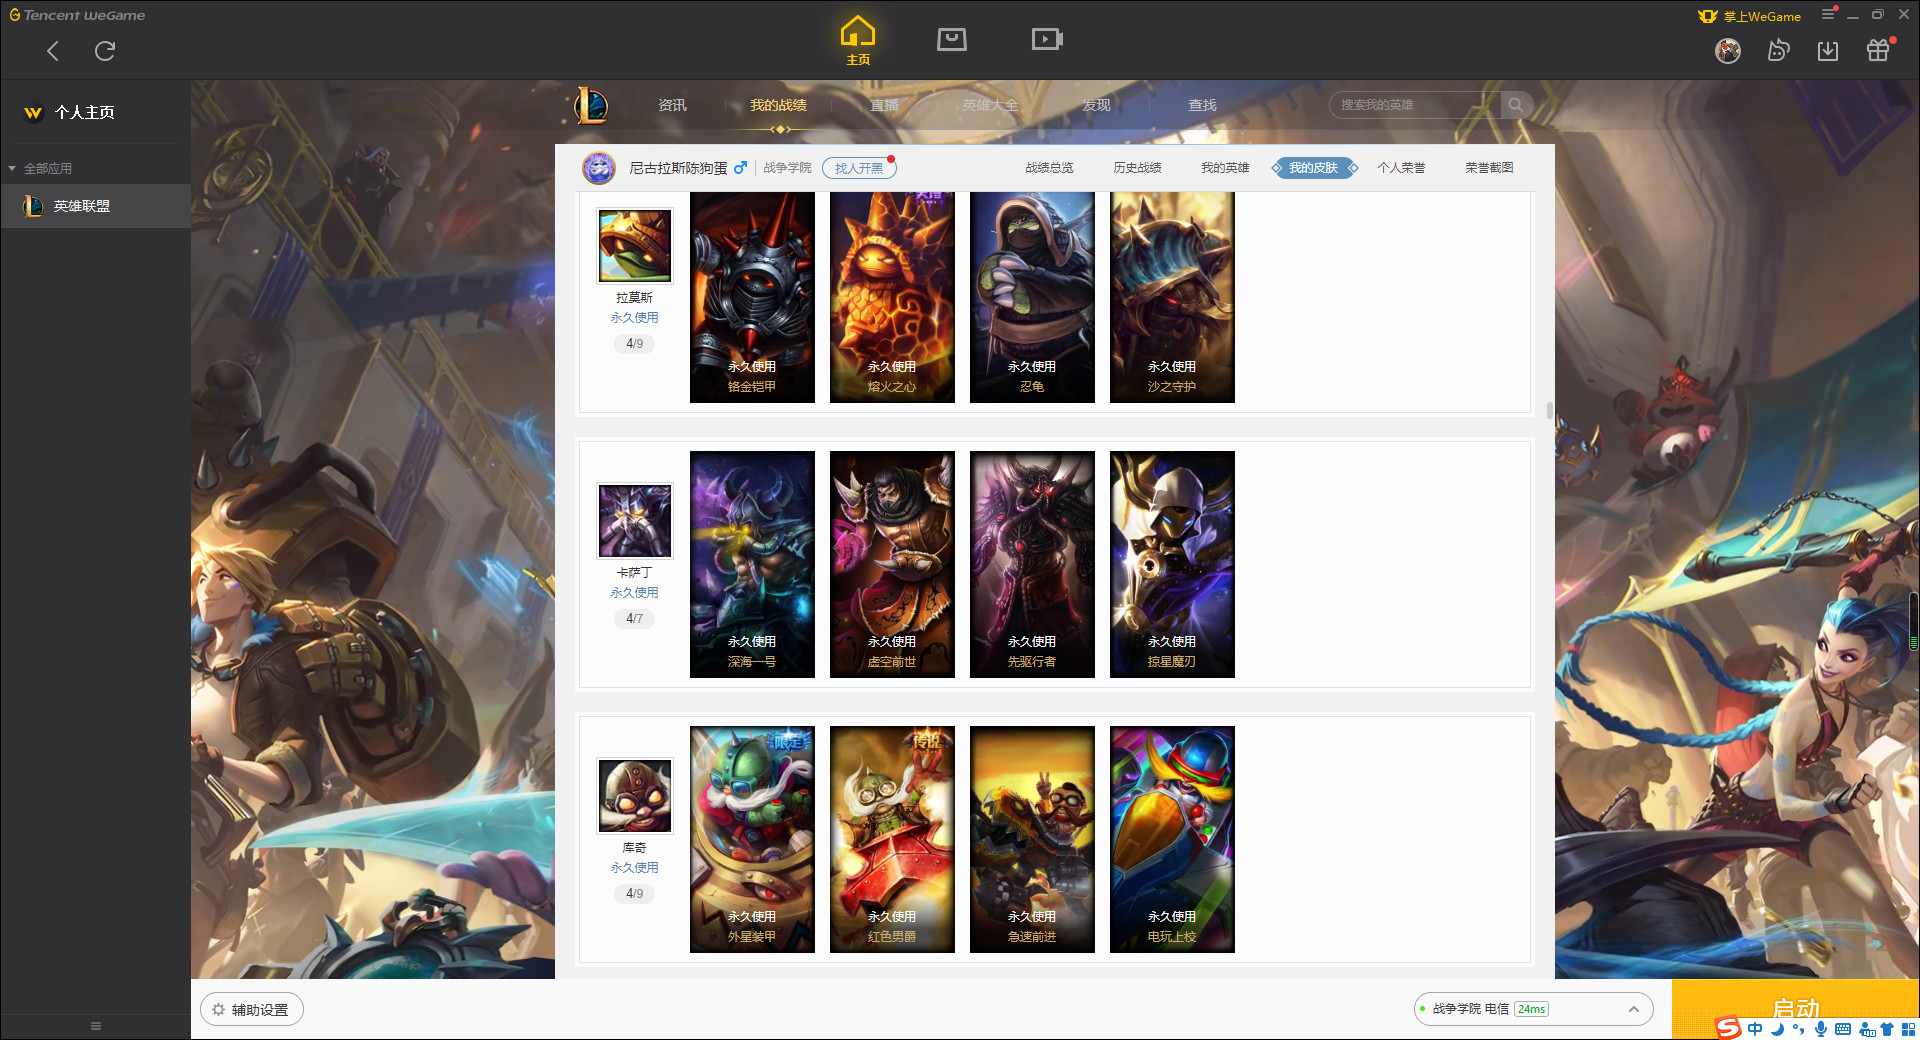Open the store bag icon in top bar

click(x=952, y=39)
